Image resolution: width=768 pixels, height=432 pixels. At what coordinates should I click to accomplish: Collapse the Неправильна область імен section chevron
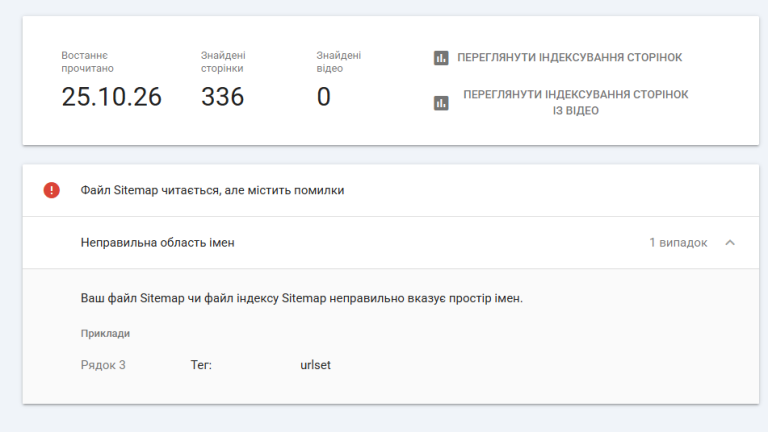(730, 242)
